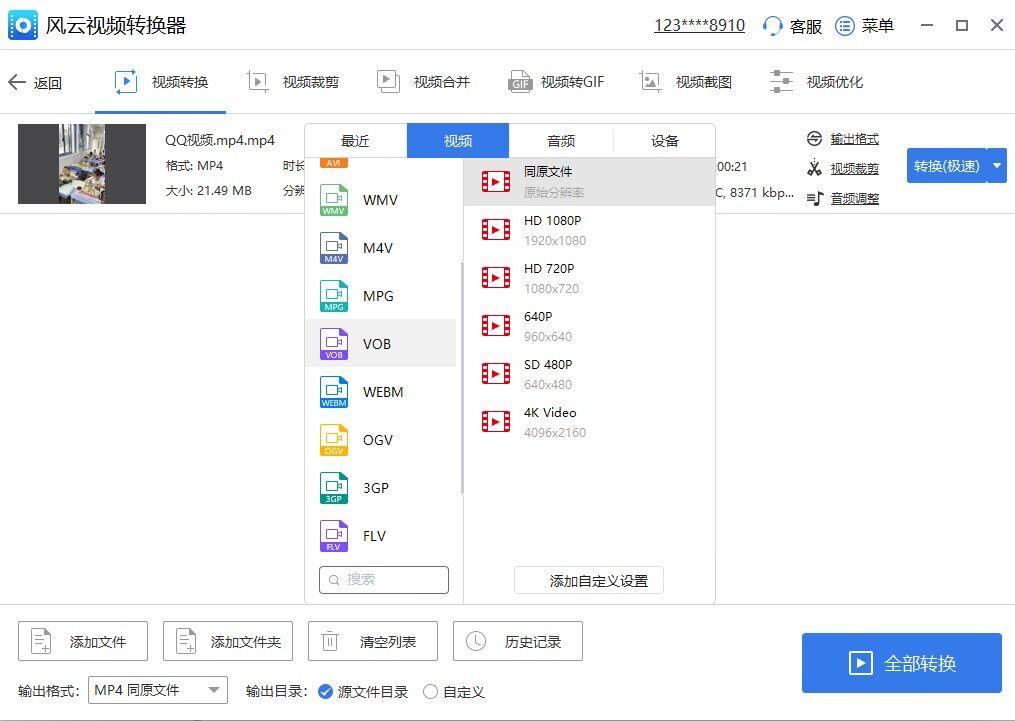Screen dimensions: 1015x721
Task: Click 添加自定义设置 button
Action: [x=589, y=581]
